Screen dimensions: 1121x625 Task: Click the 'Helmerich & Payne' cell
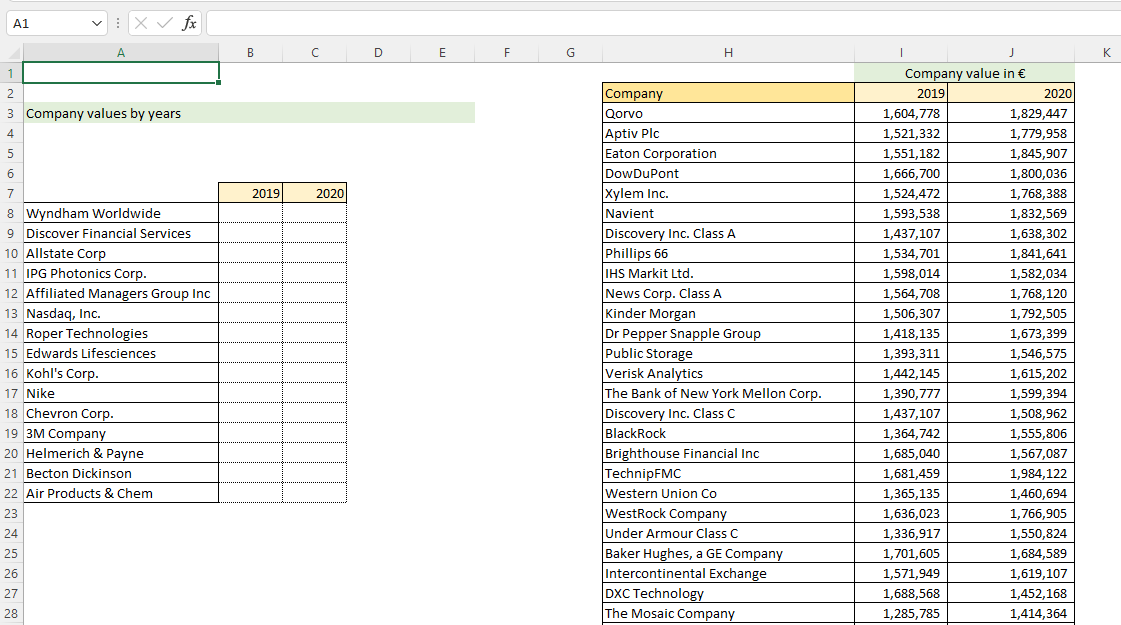[x=121, y=454]
